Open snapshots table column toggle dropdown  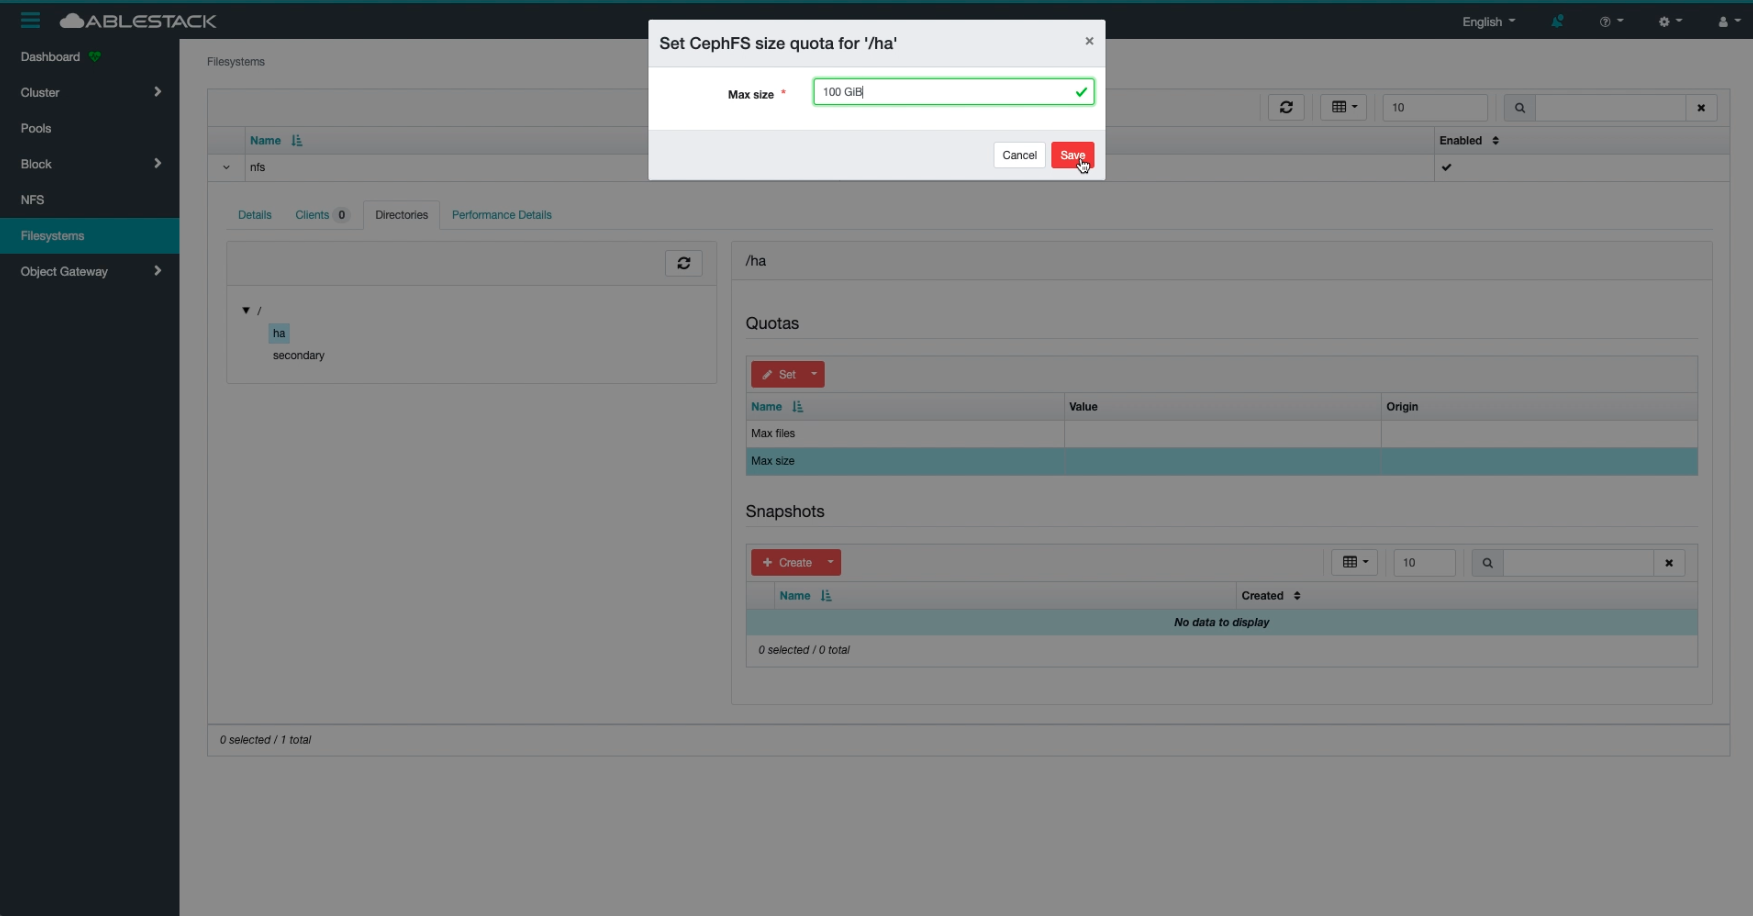(x=1354, y=563)
